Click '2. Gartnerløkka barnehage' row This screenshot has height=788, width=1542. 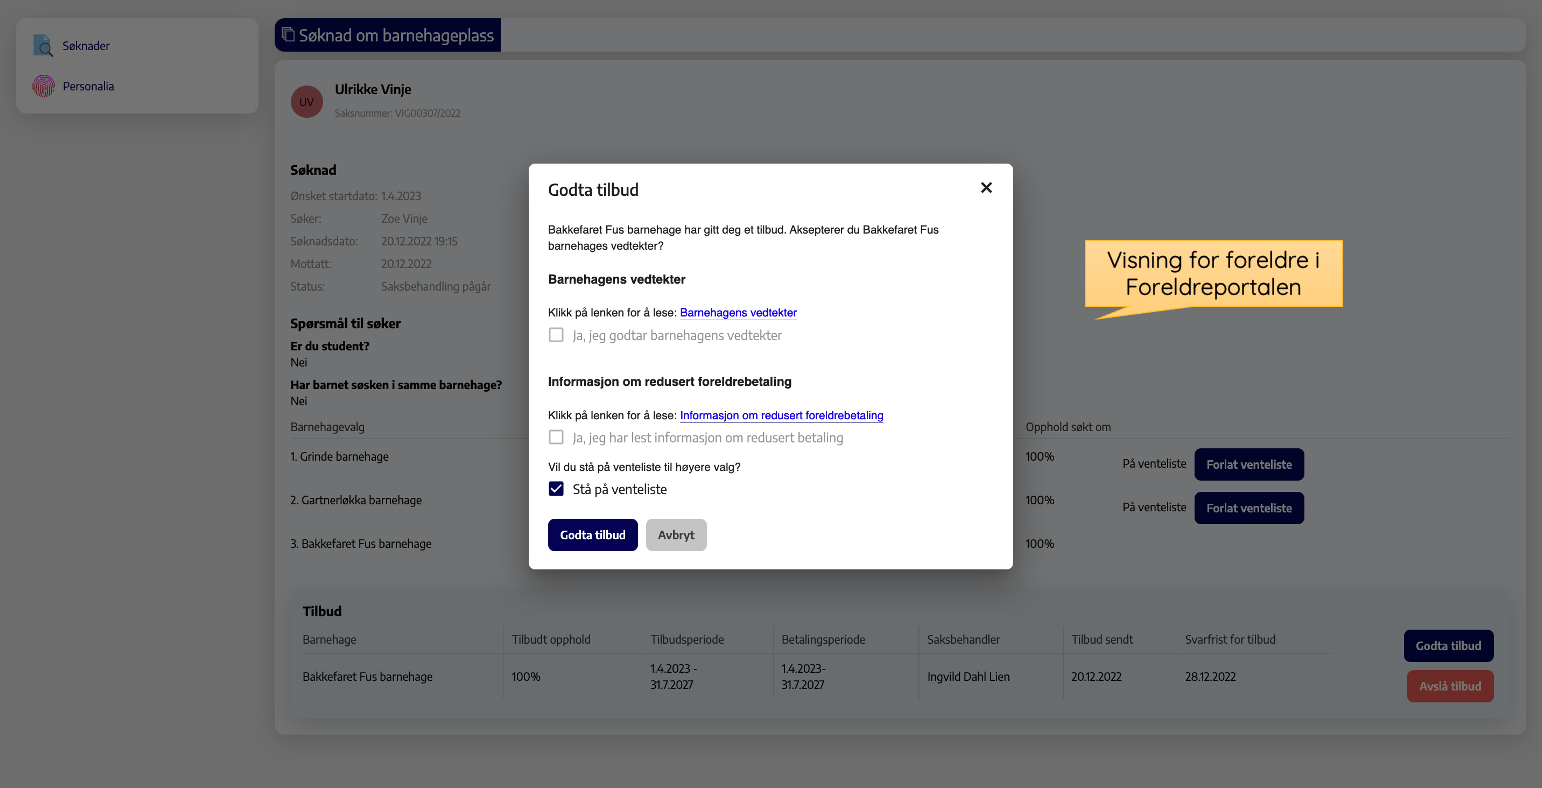[x=356, y=500]
